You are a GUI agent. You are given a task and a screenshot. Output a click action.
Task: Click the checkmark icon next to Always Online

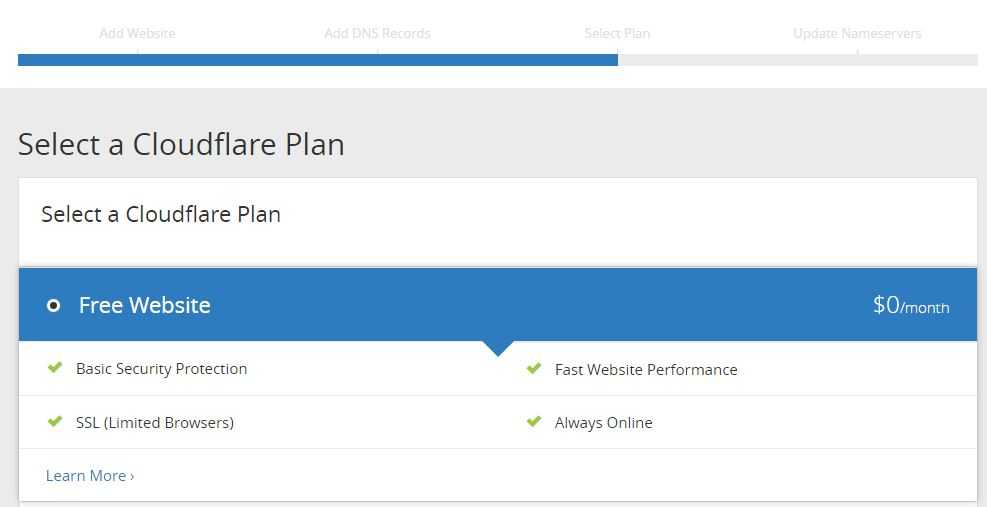(534, 422)
